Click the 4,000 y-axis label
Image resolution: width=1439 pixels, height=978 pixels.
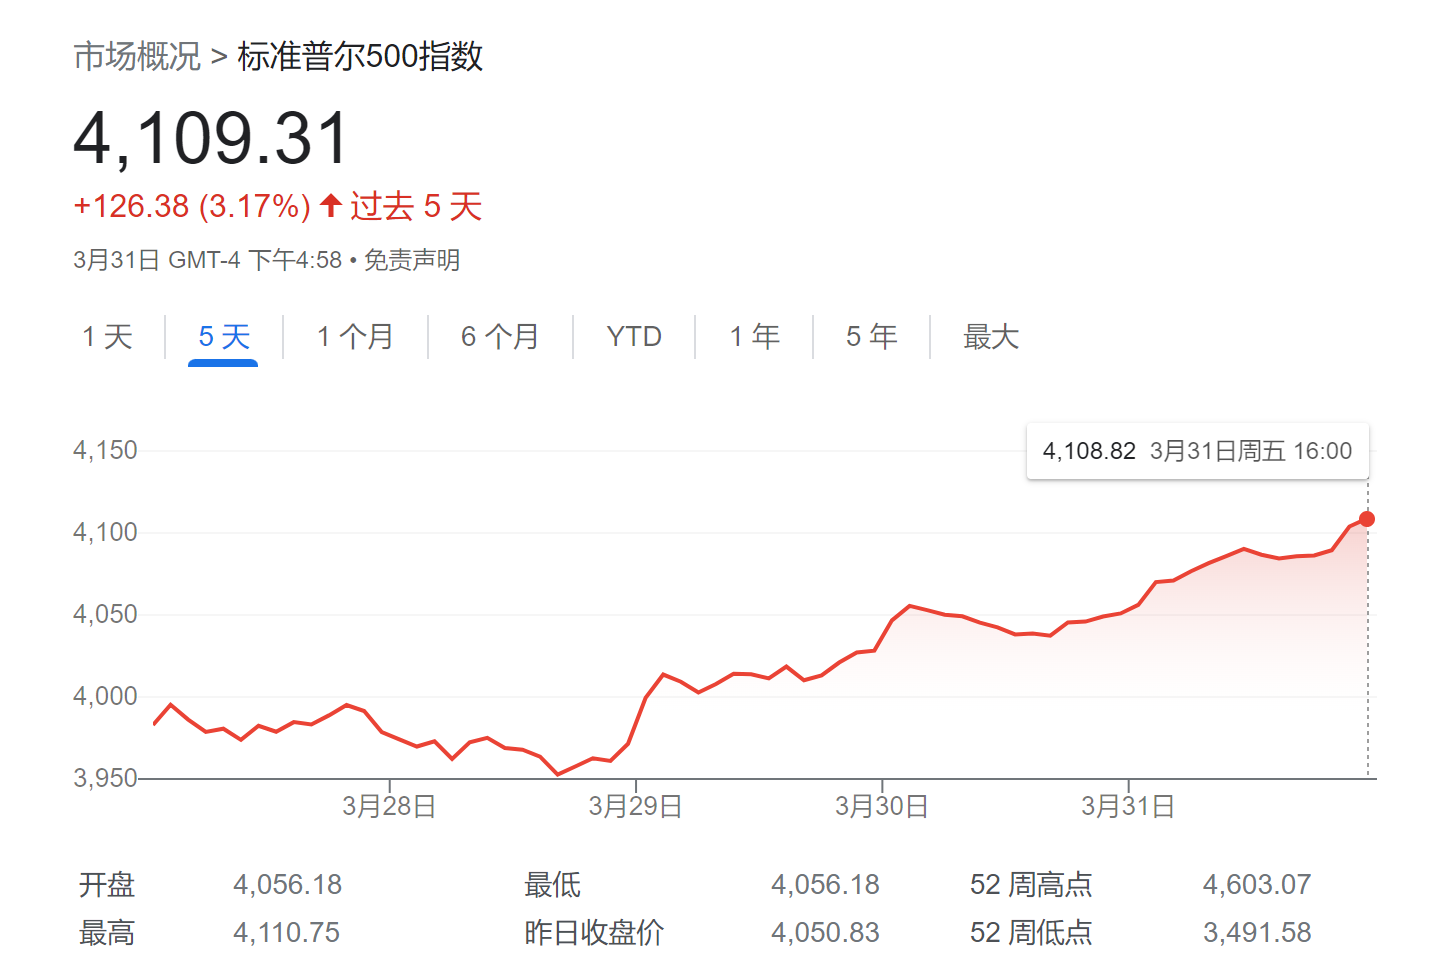pyautogui.click(x=105, y=696)
